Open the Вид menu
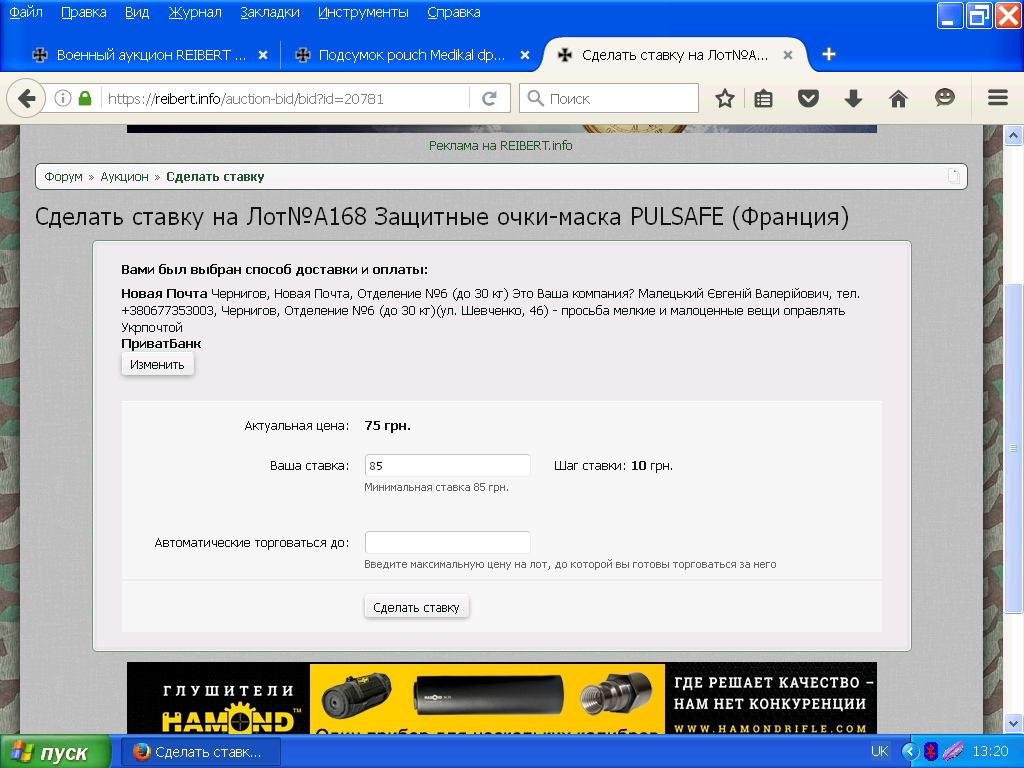The height and width of the screenshot is (768, 1024). 137,12
